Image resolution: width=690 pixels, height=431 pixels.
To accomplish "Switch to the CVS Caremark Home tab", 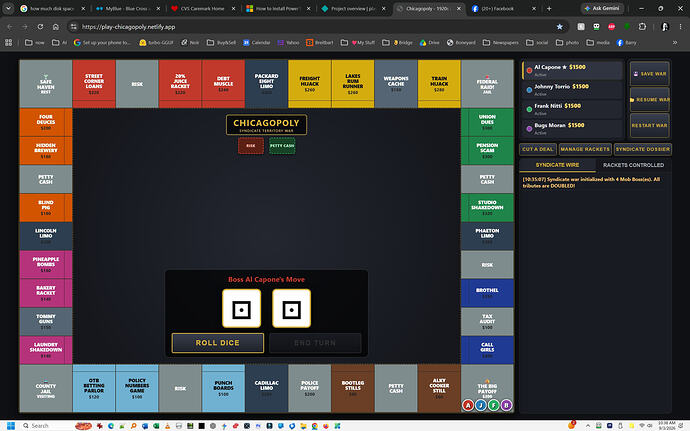I will click(203, 8).
